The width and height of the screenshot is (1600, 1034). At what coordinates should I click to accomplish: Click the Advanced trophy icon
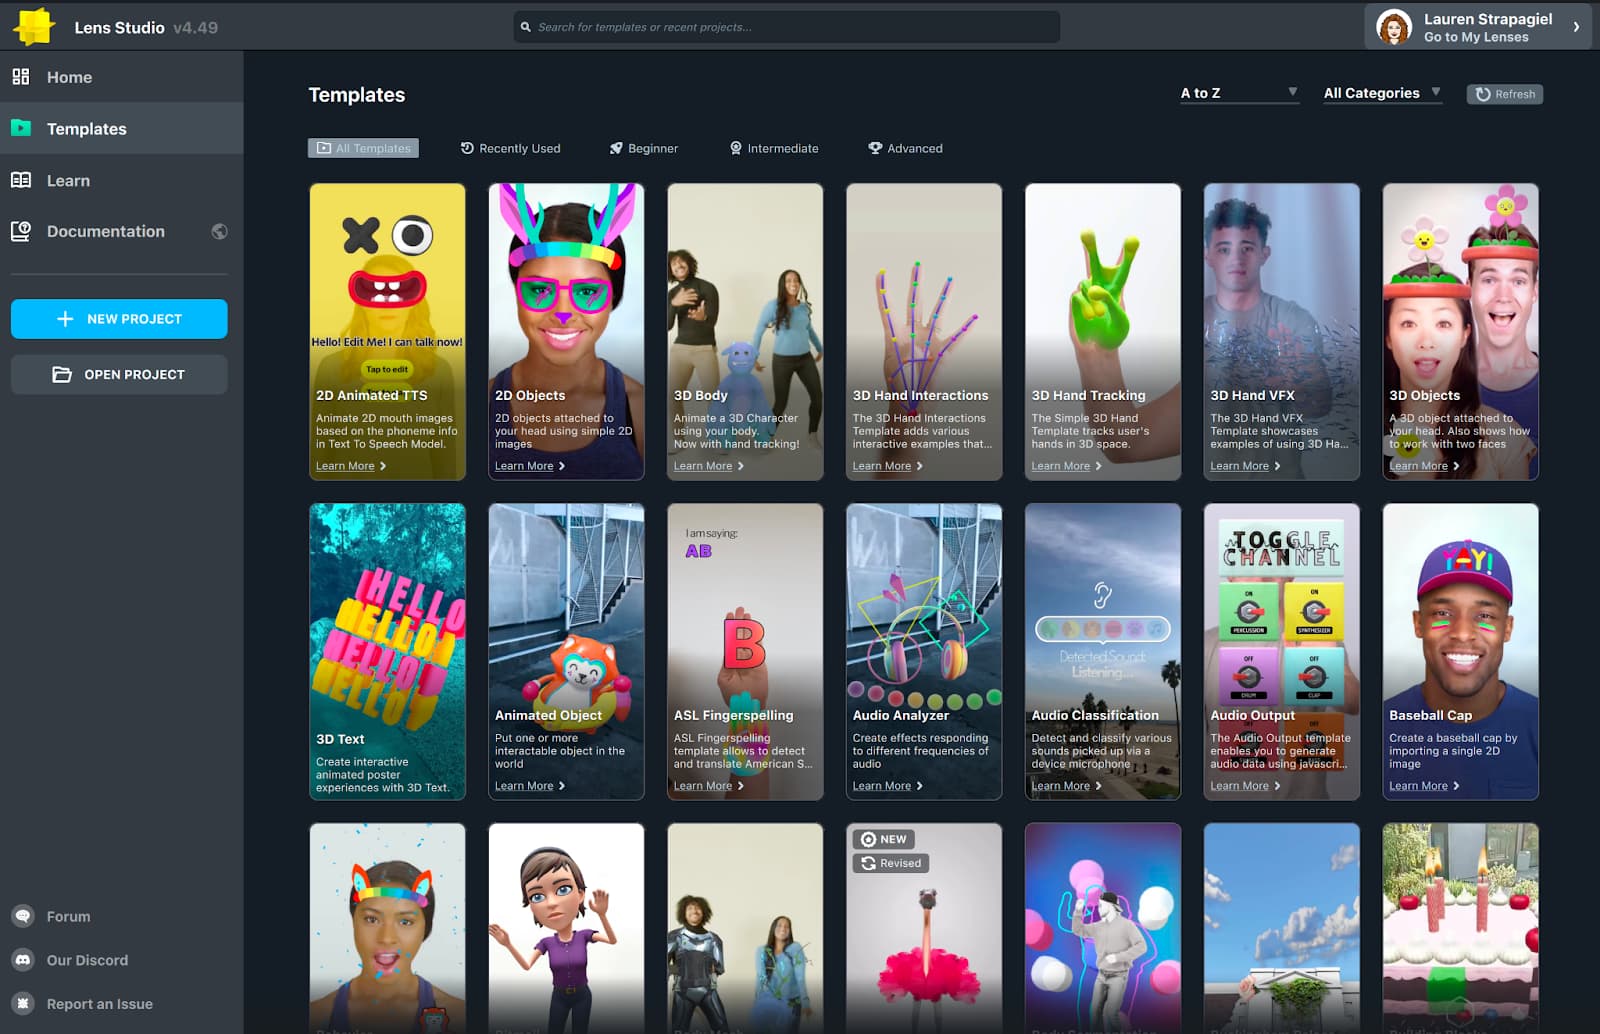tap(875, 148)
